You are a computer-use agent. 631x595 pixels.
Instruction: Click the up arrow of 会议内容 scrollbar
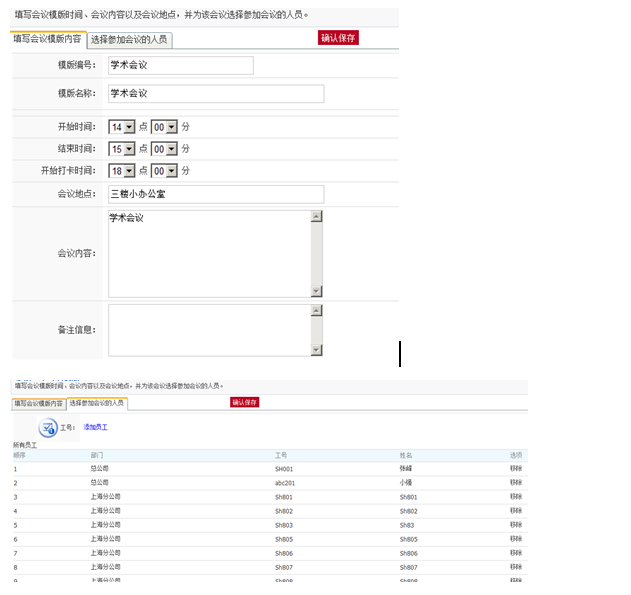click(317, 216)
